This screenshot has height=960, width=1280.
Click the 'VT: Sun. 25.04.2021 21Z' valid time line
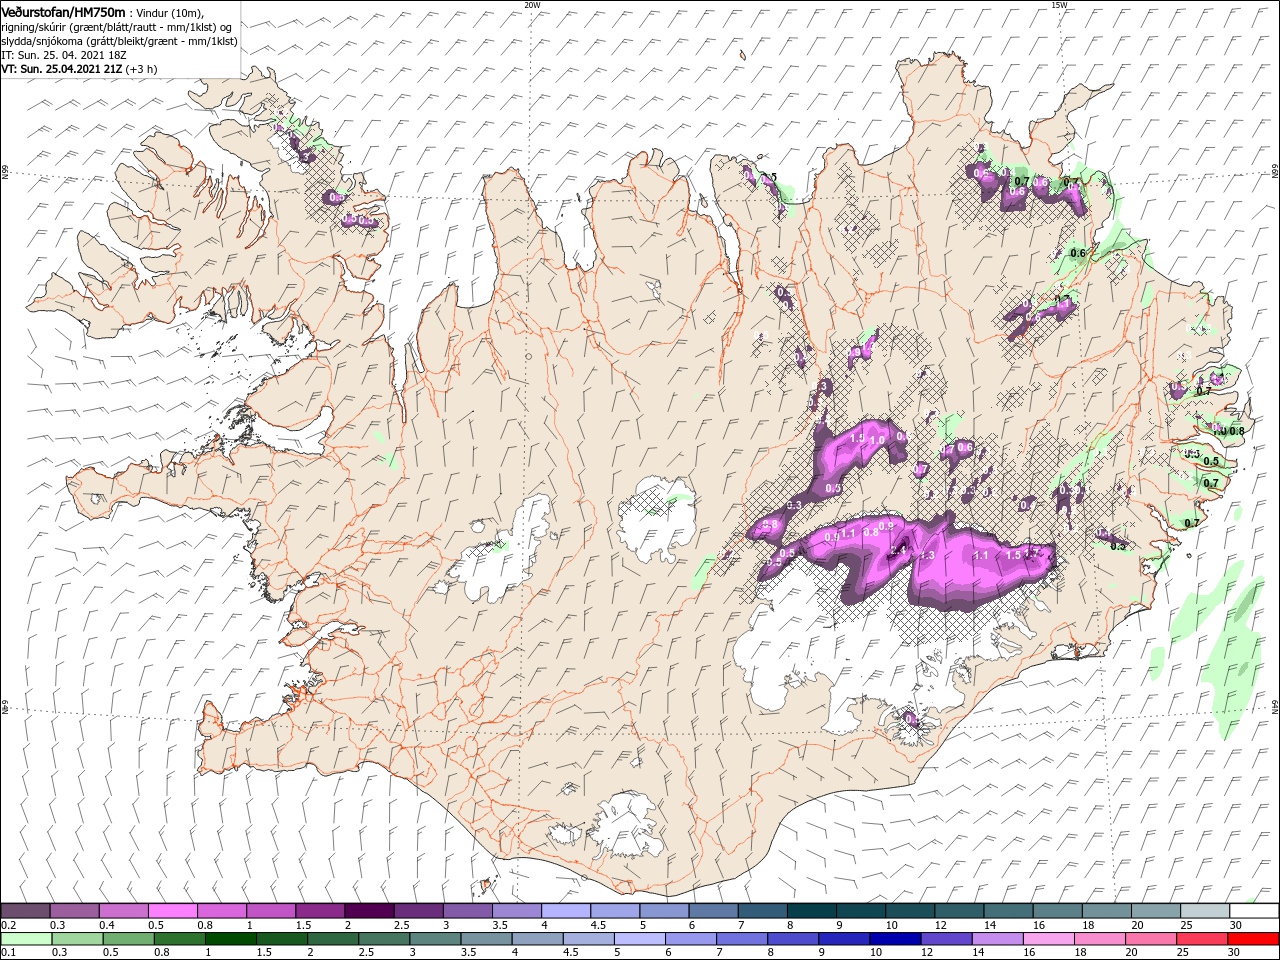(60, 70)
